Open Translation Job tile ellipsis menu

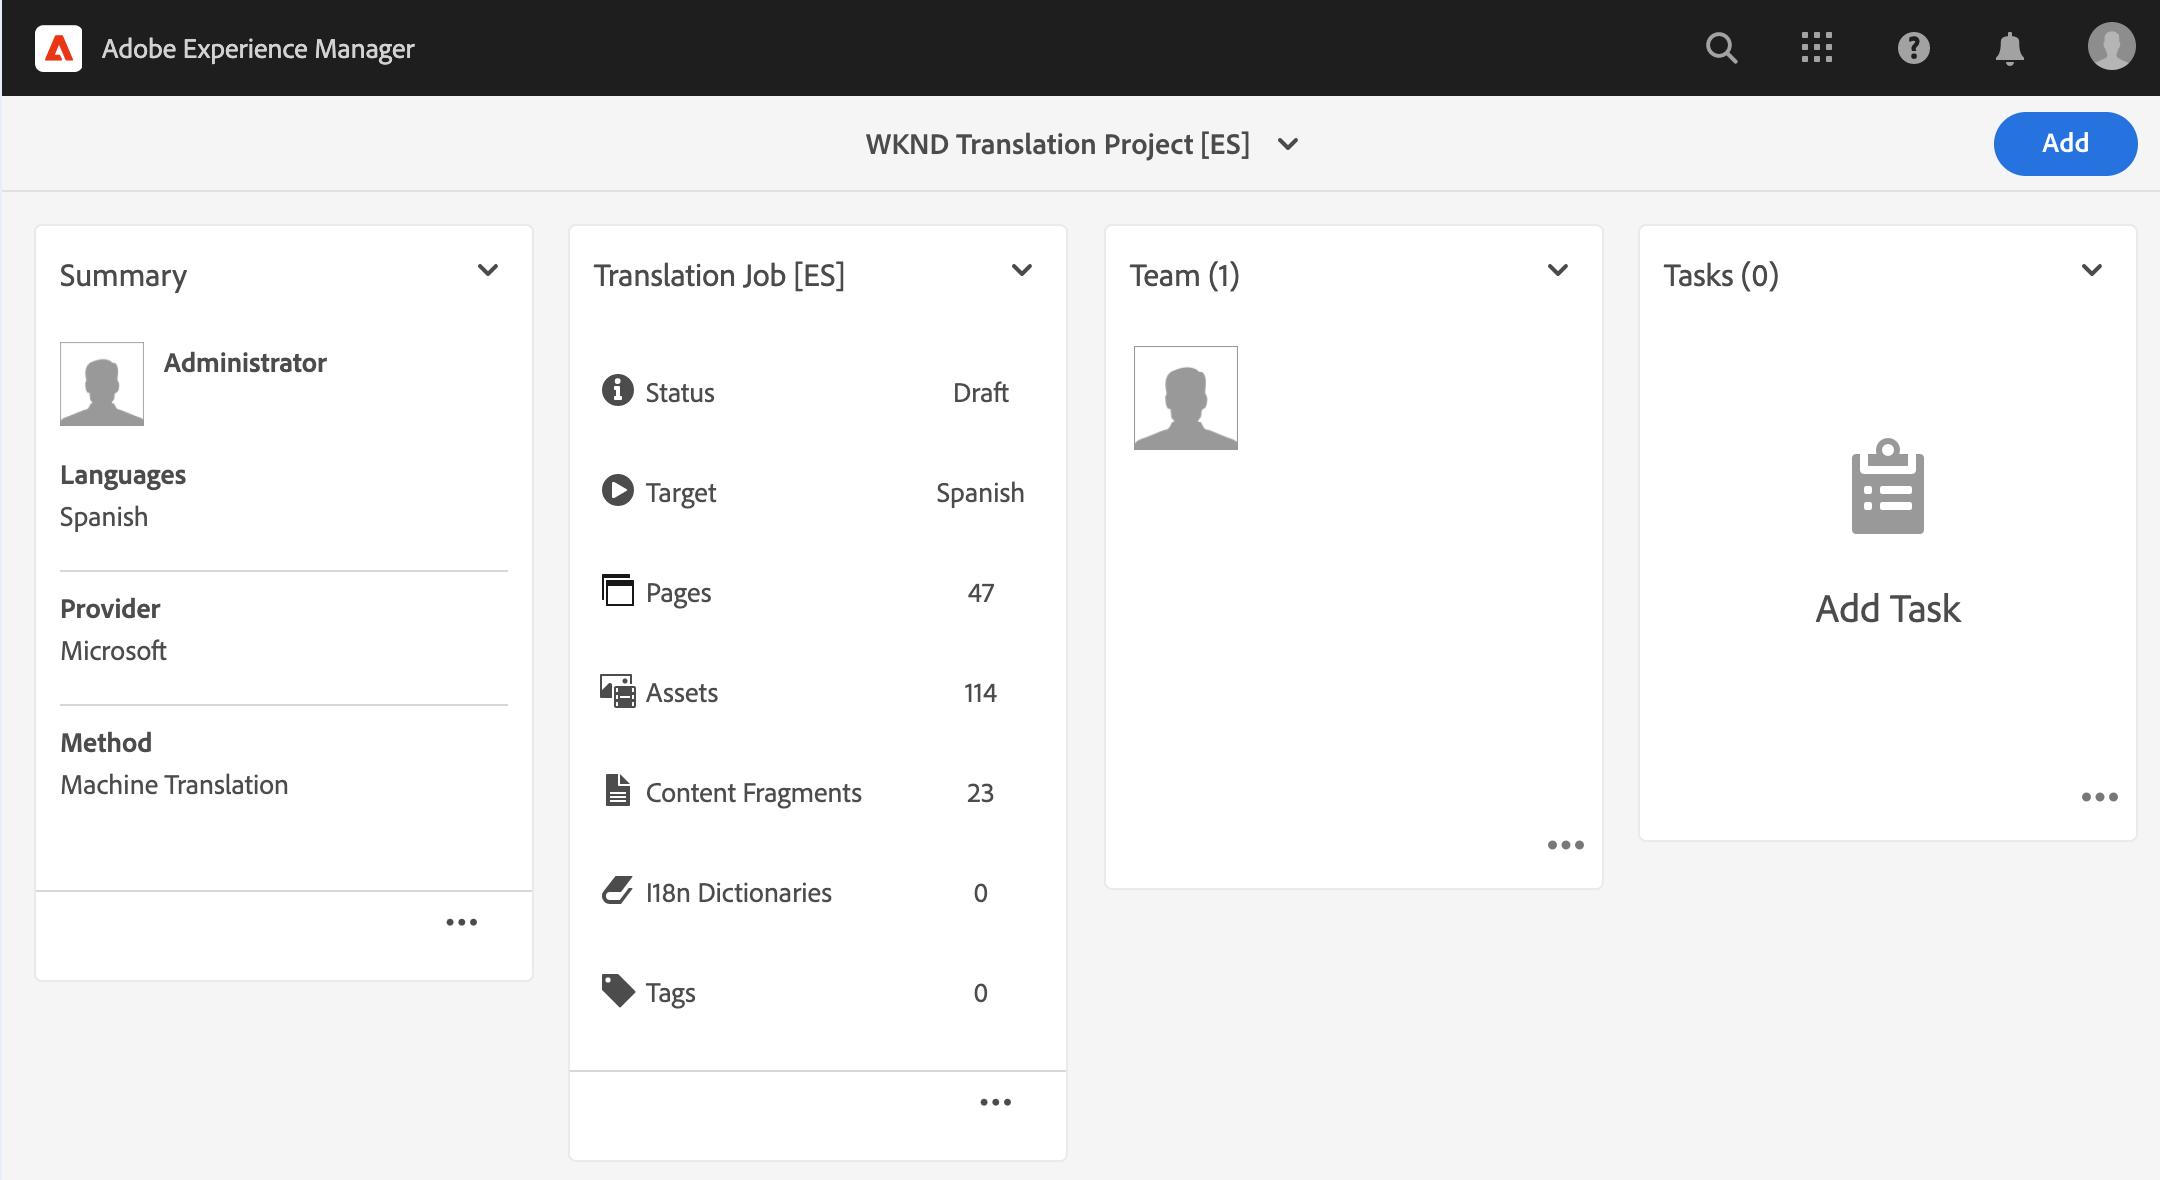tap(995, 1102)
